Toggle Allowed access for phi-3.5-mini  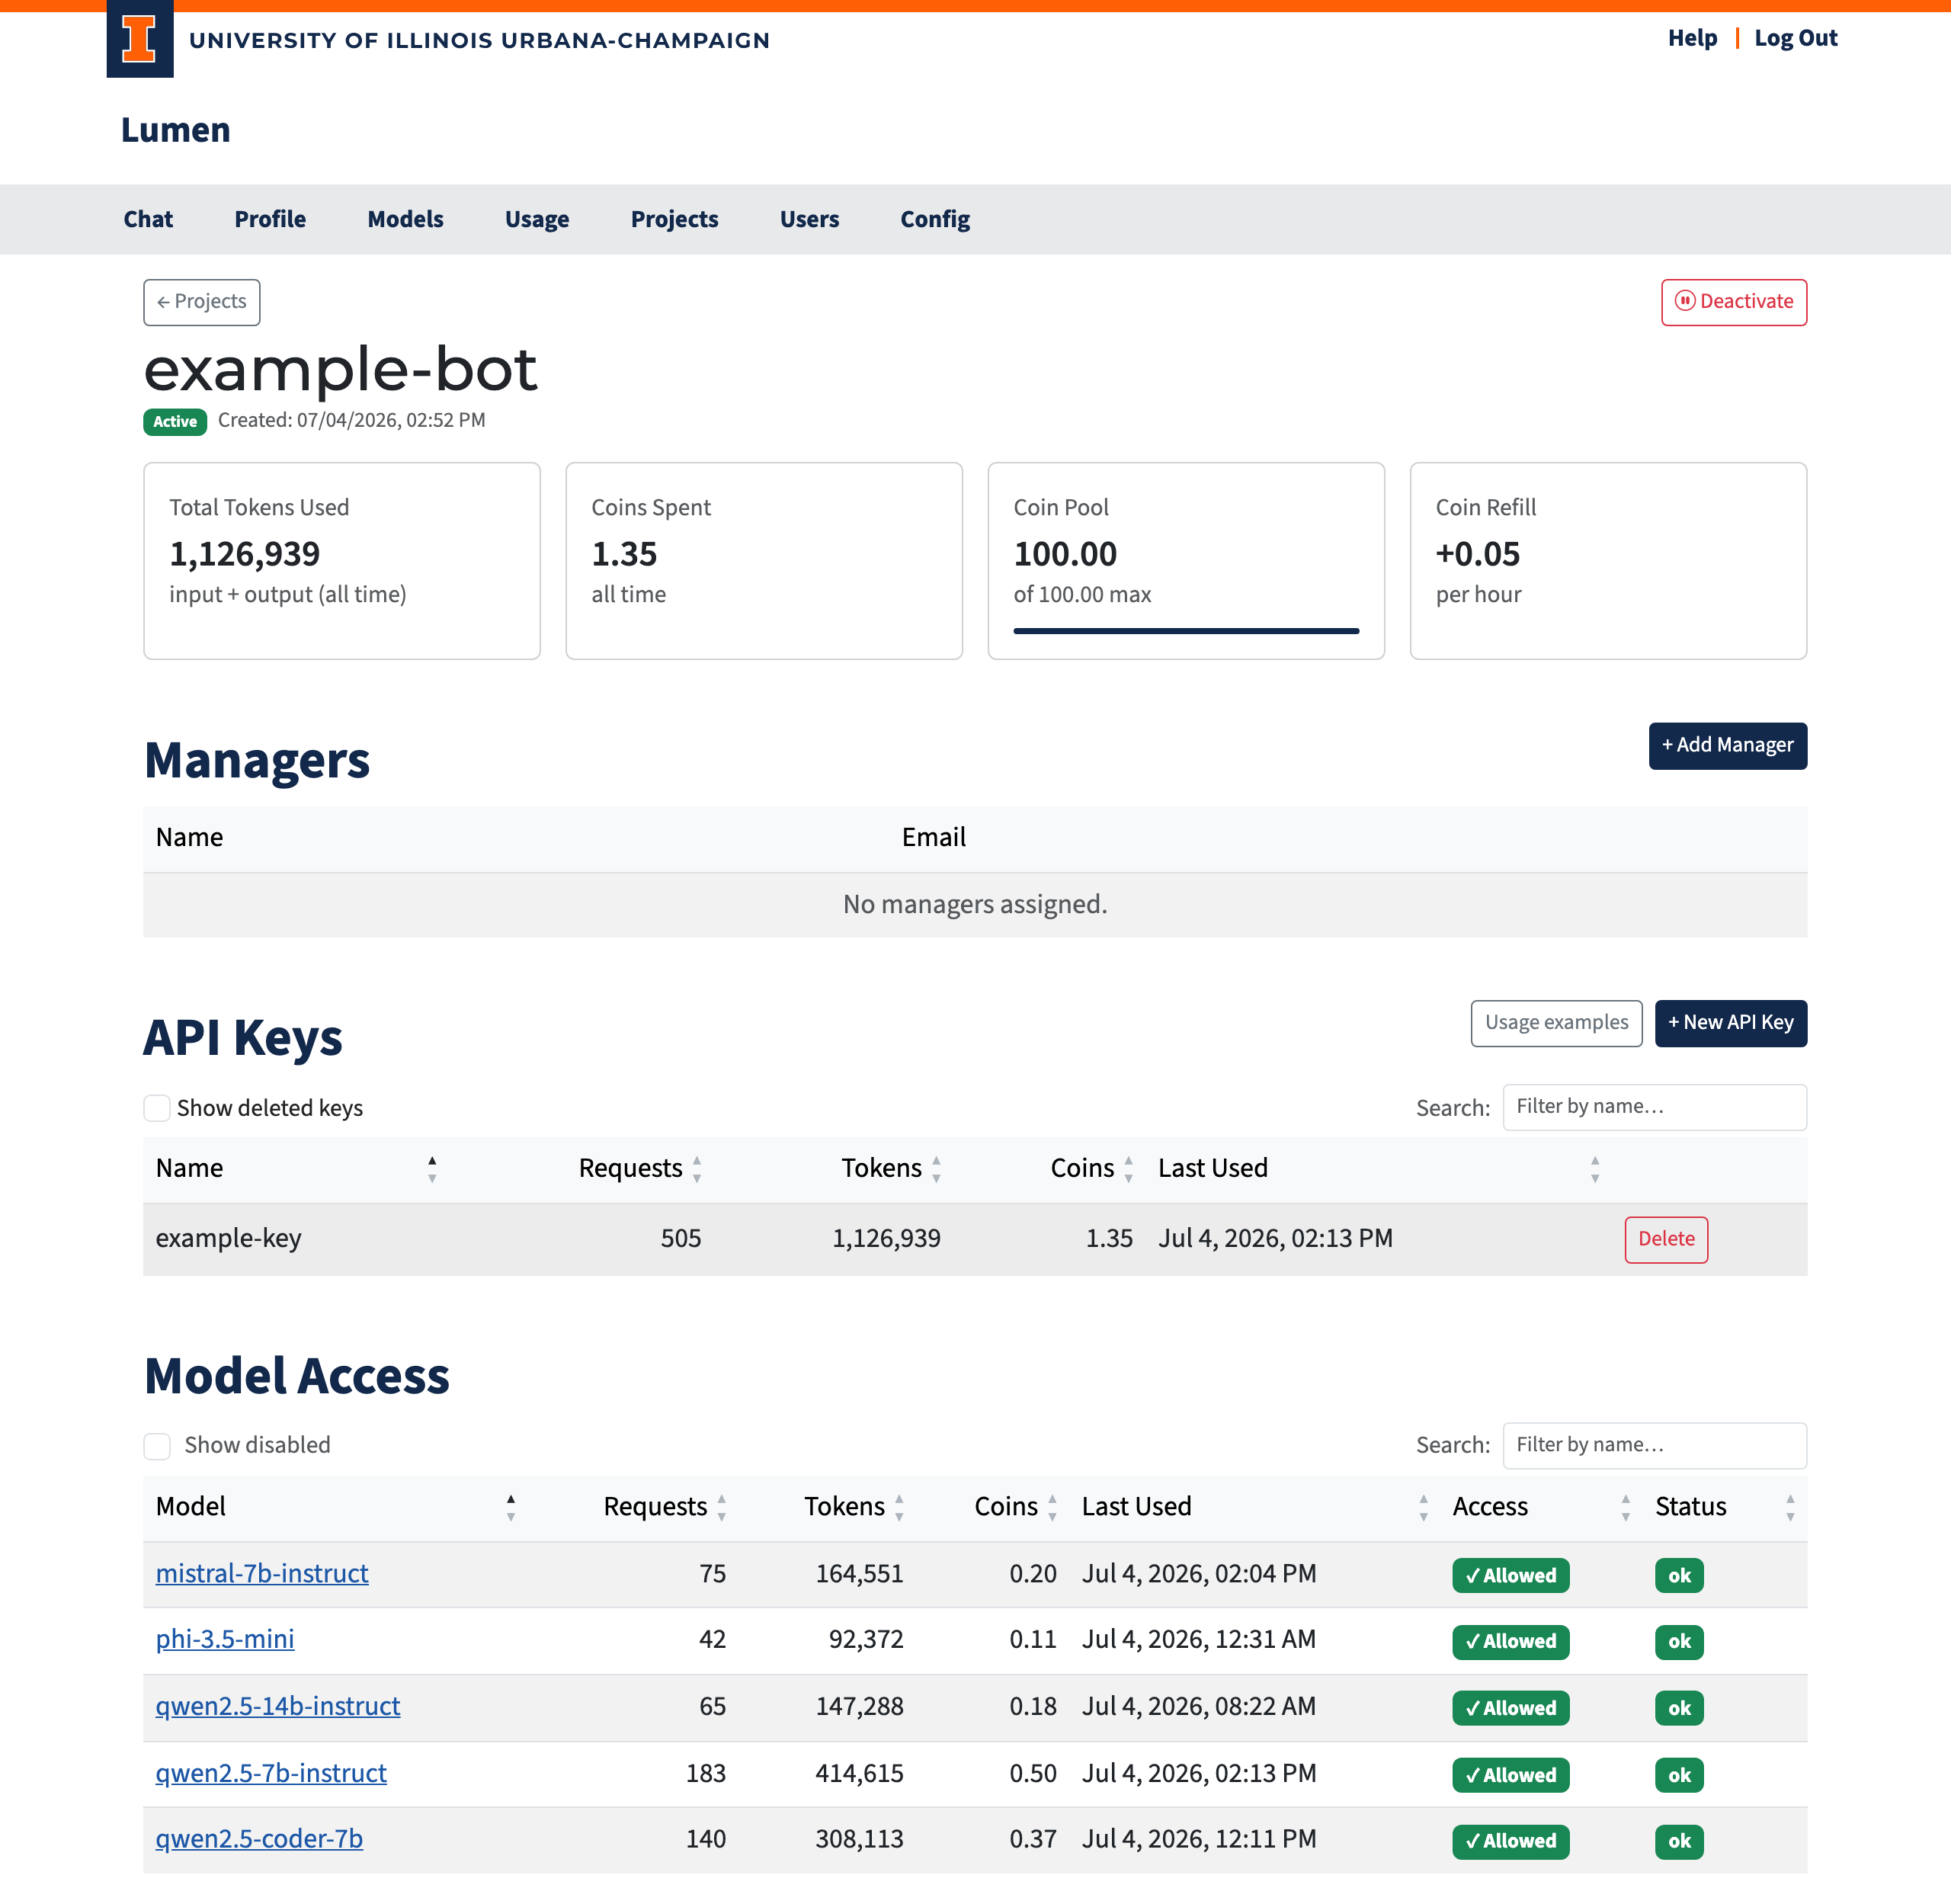[1510, 1641]
